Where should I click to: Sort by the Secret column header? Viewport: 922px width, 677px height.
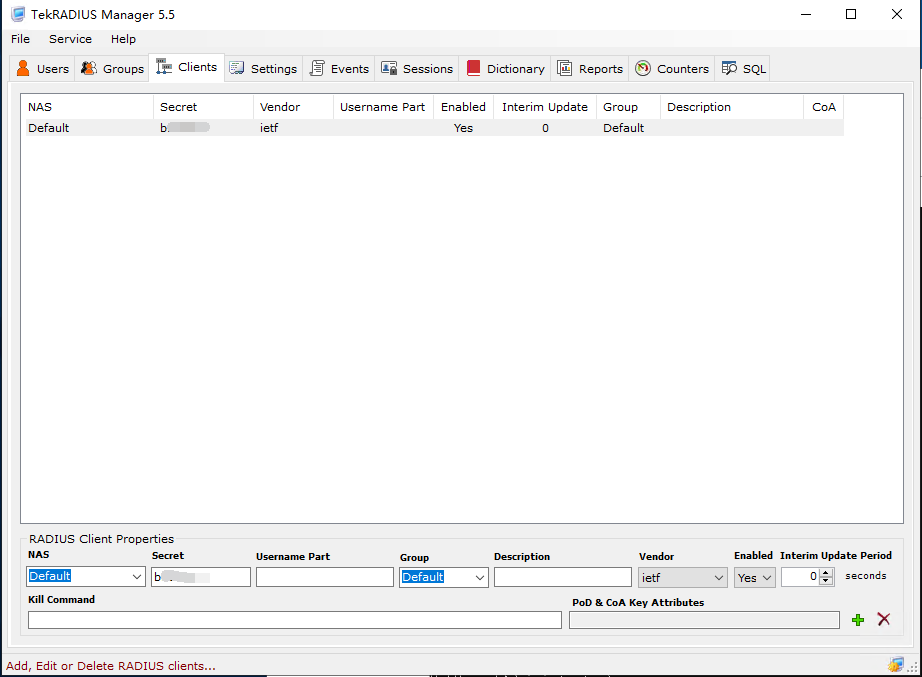click(x=203, y=107)
